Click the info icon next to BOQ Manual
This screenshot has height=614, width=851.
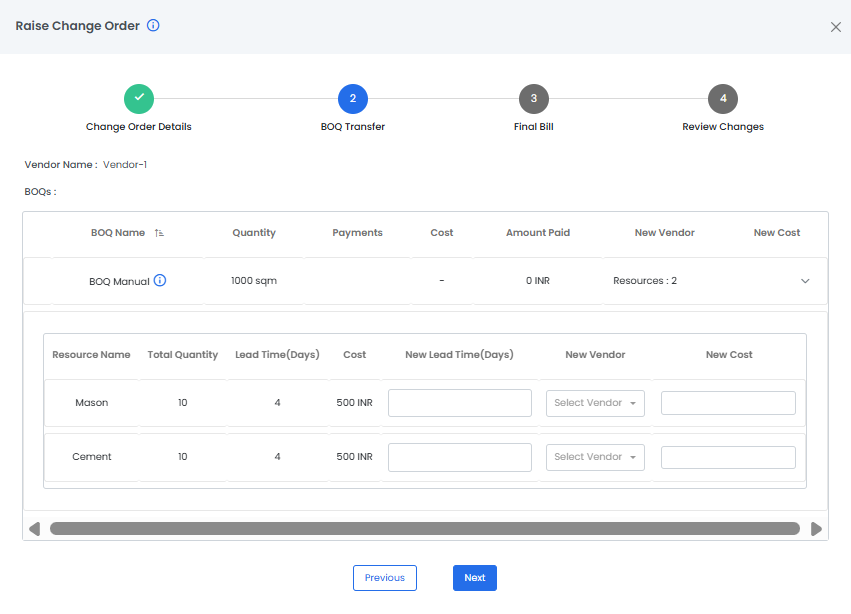click(x=160, y=281)
